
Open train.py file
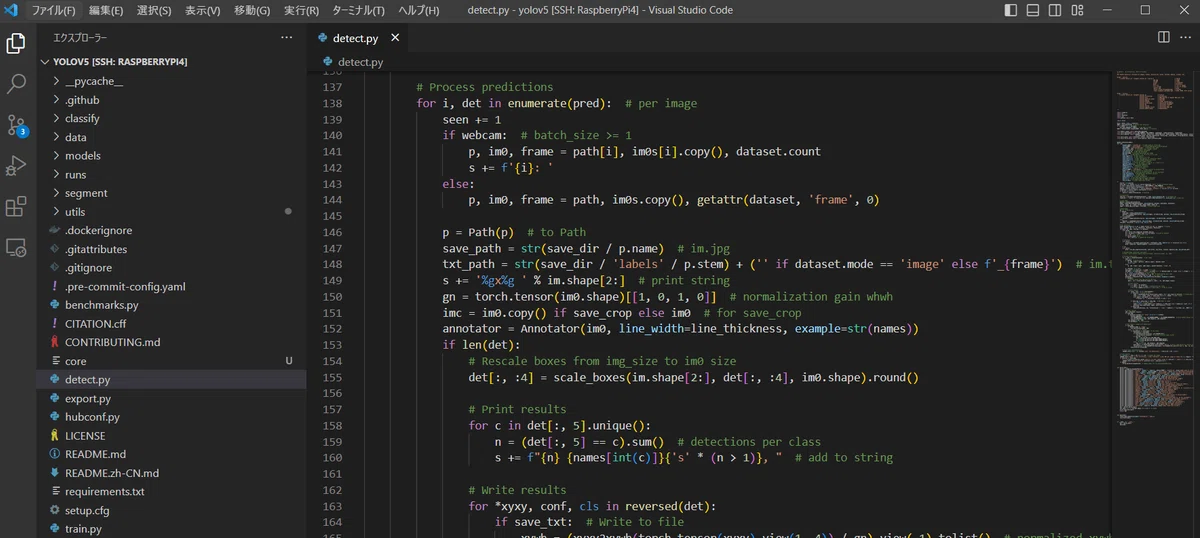click(x=171, y=529)
